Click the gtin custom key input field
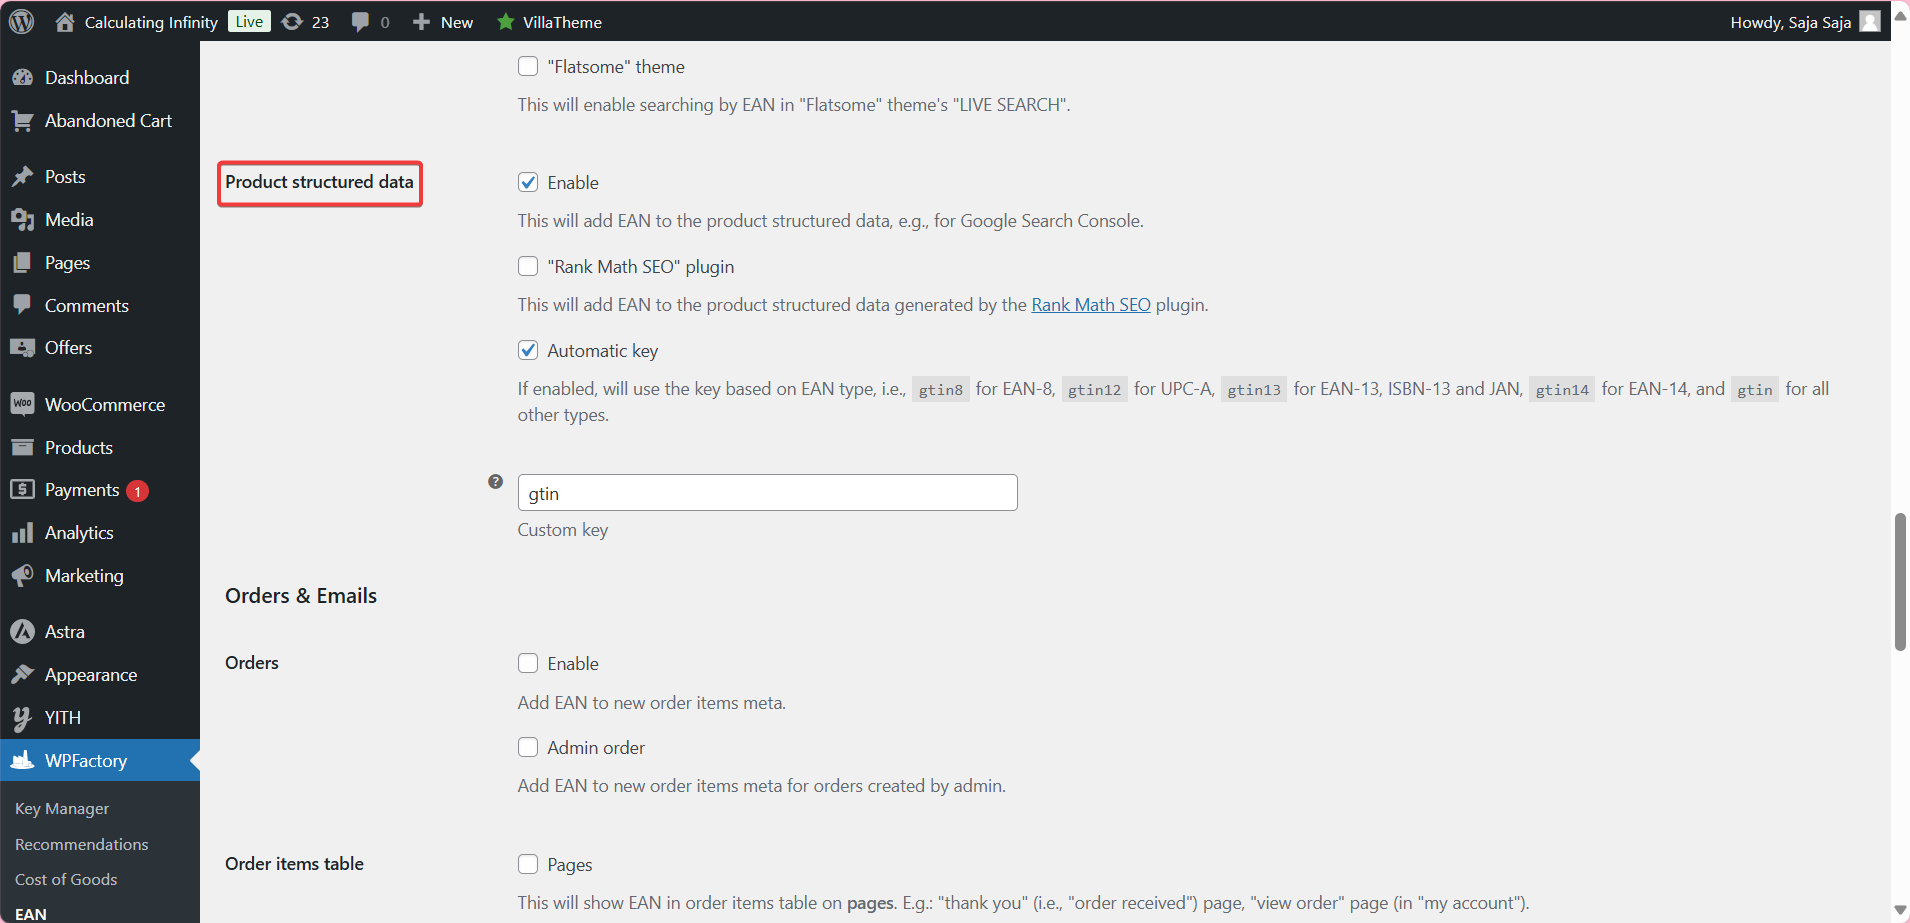 (766, 492)
